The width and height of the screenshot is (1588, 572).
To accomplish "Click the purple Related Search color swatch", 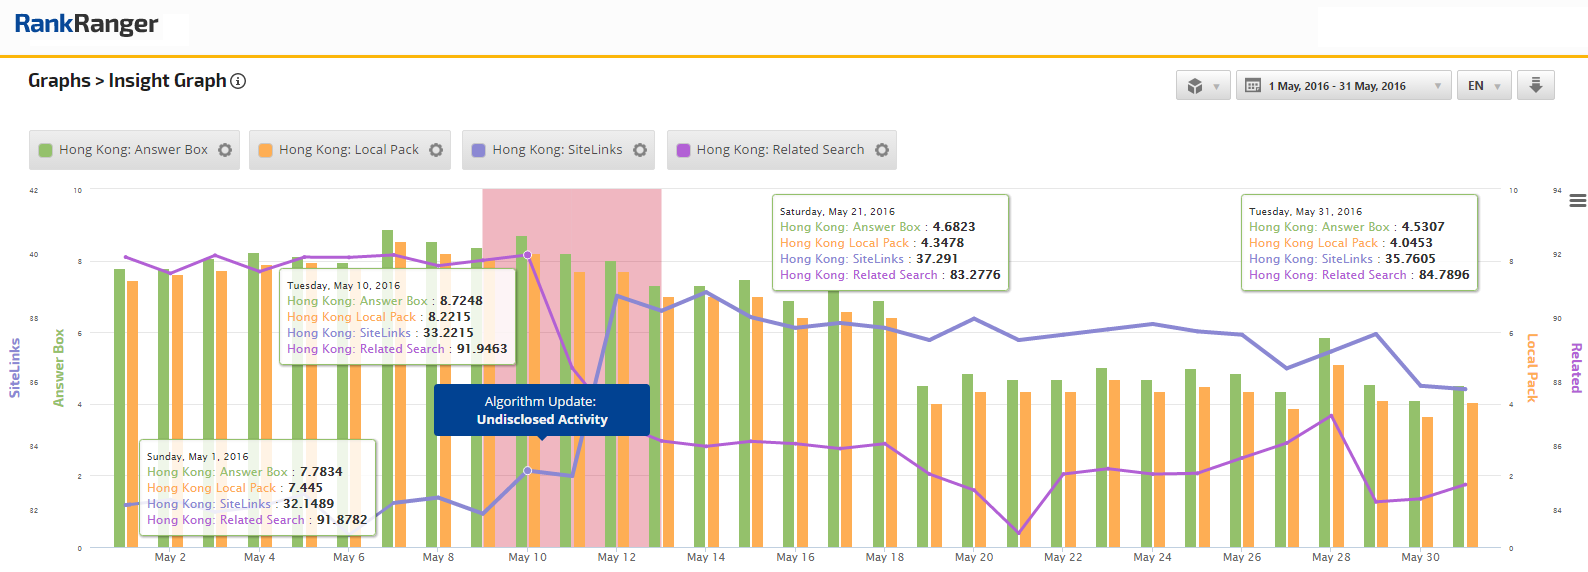I will coord(684,150).
